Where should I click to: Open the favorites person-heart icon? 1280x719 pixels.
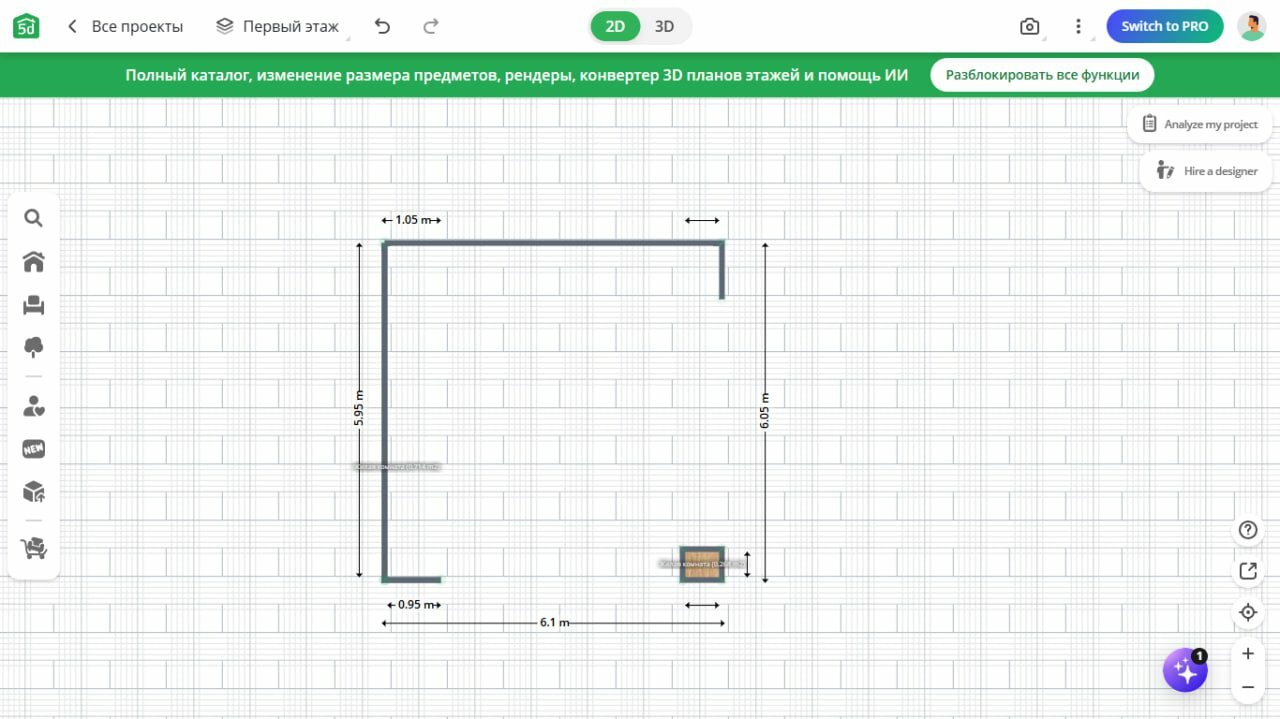click(33, 406)
